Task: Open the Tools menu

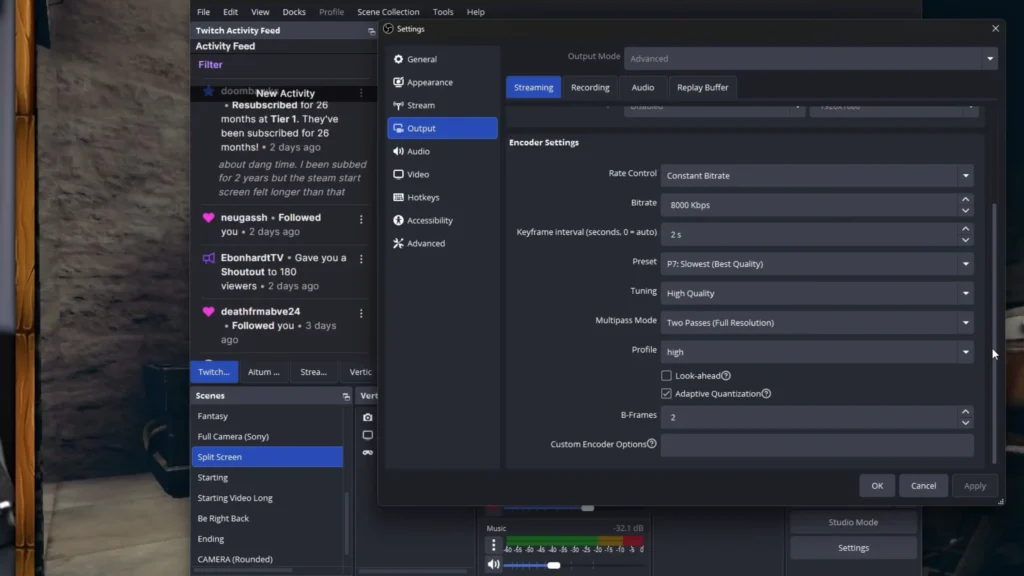Action: [x=443, y=12]
